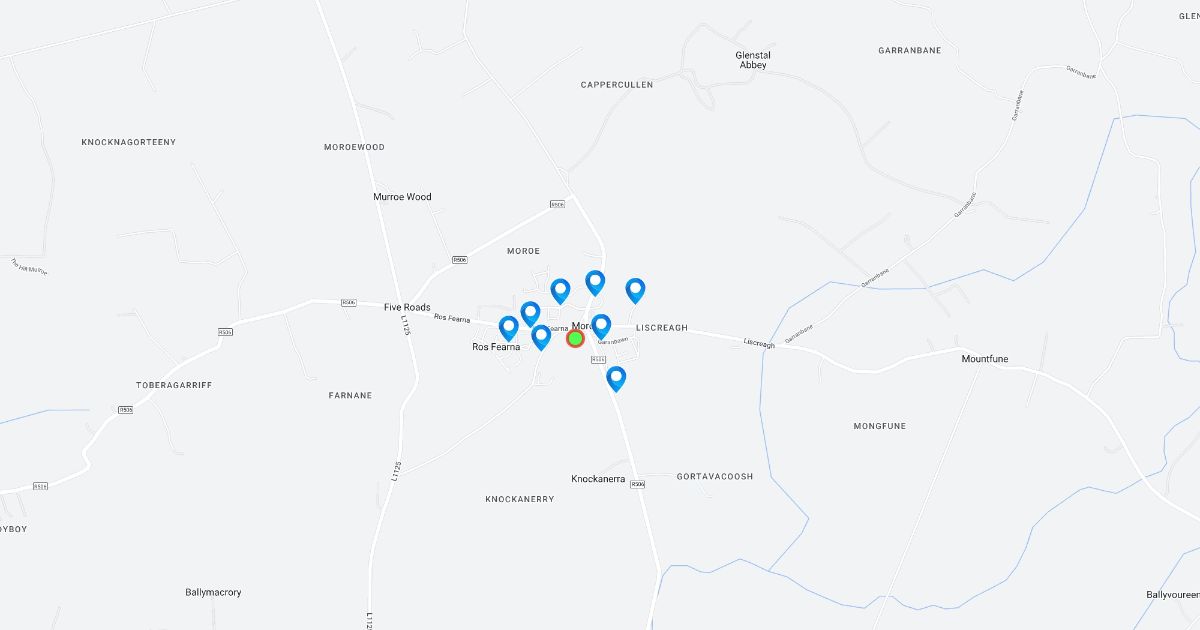Viewport: 1200px width, 630px height.
Task: Click the Knockanerra place label
Action: pyautogui.click(x=598, y=479)
